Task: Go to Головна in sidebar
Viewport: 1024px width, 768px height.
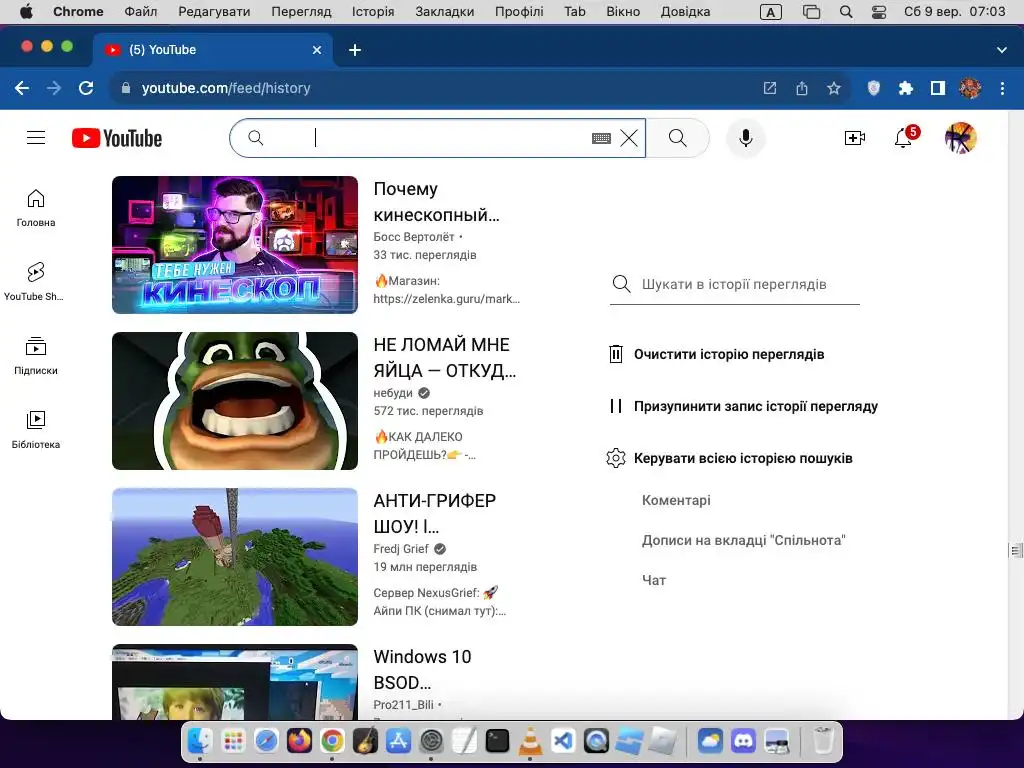Action: coord(36,208)
